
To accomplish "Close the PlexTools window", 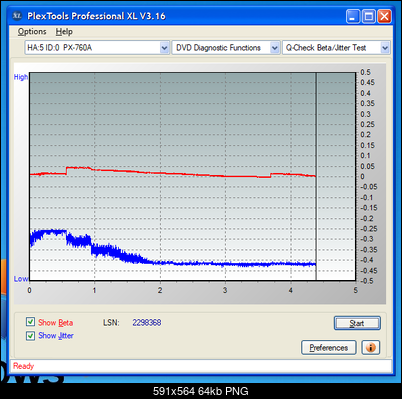I will pos(384,16).
